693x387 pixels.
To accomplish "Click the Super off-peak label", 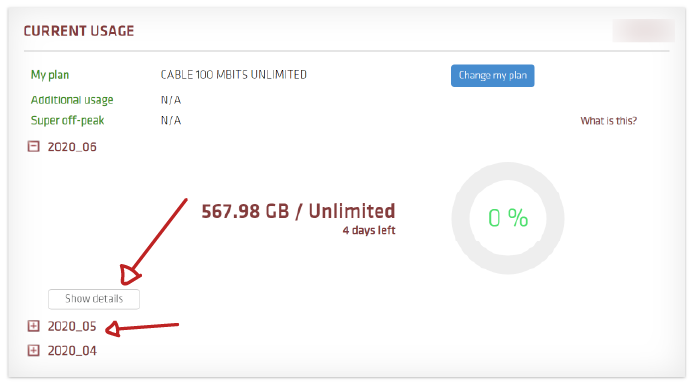I will pyautogui.click(x=68, y=120).
